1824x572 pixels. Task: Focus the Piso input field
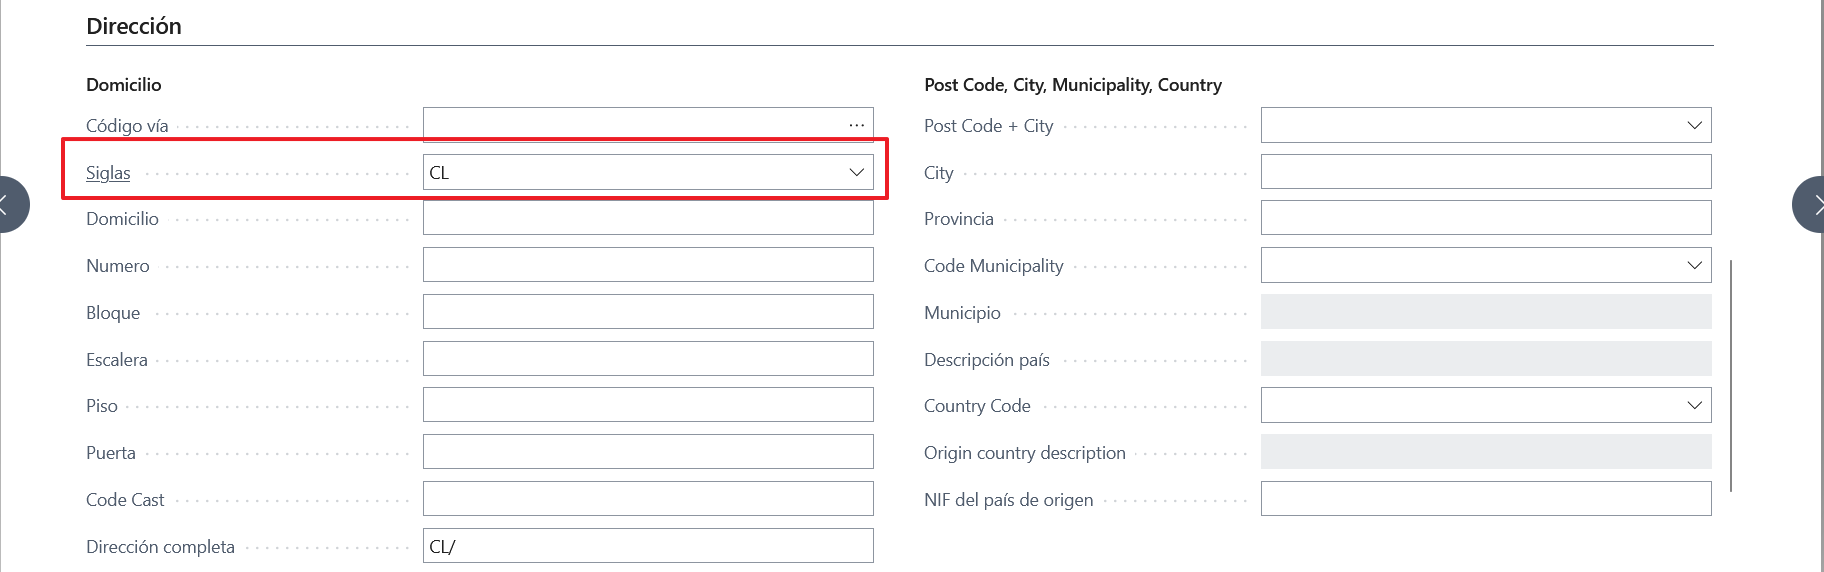(647, 405)
